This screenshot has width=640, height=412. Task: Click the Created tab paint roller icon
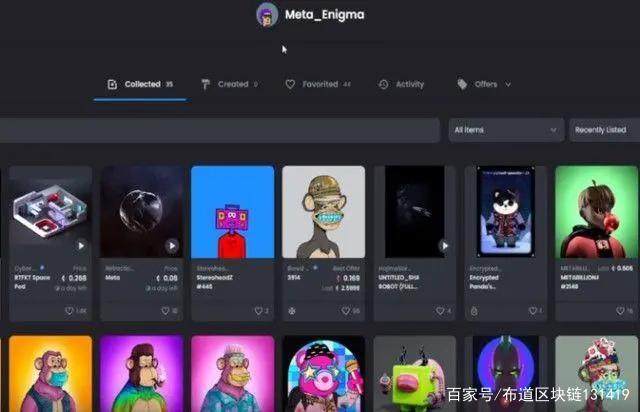(x=205, y=85)
